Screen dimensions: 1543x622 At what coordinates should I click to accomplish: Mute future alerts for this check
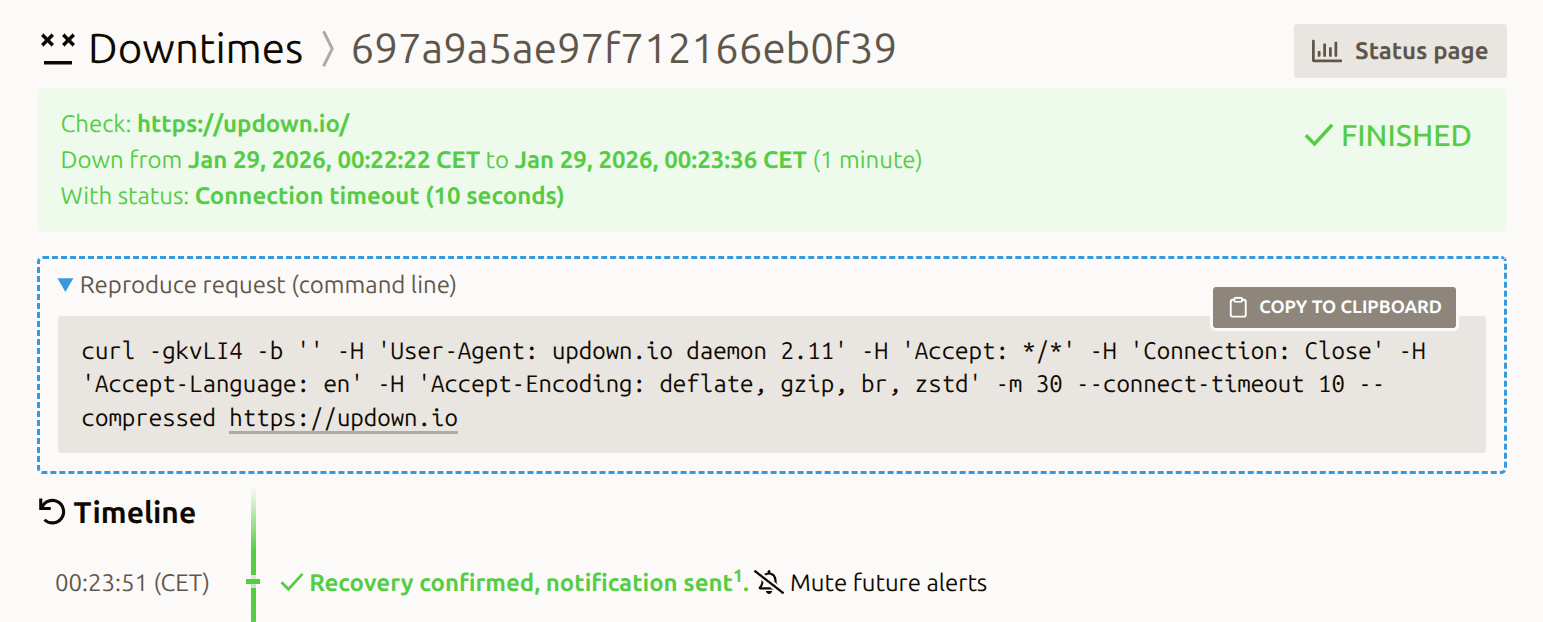[887, 583]
